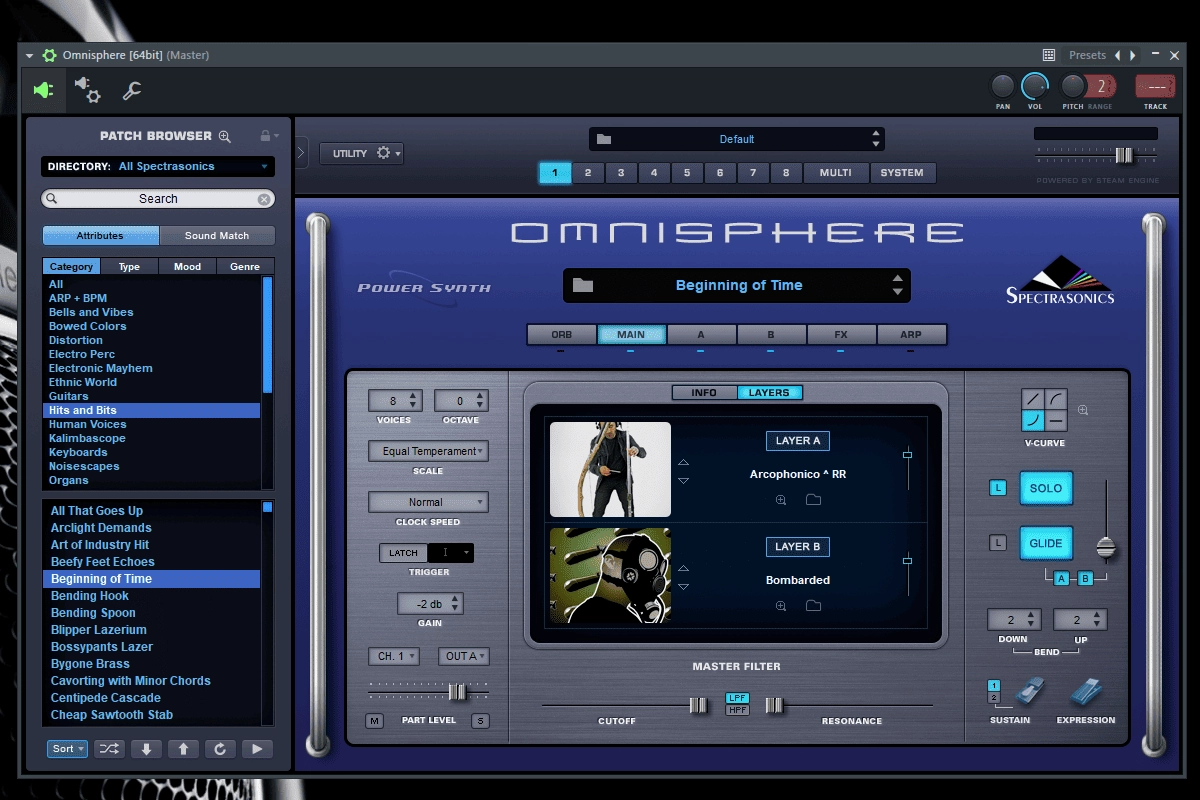The image size is (1200, 800).
Task: Click the patch browser magnifier zoom icon
Action: tap(225, 136)
